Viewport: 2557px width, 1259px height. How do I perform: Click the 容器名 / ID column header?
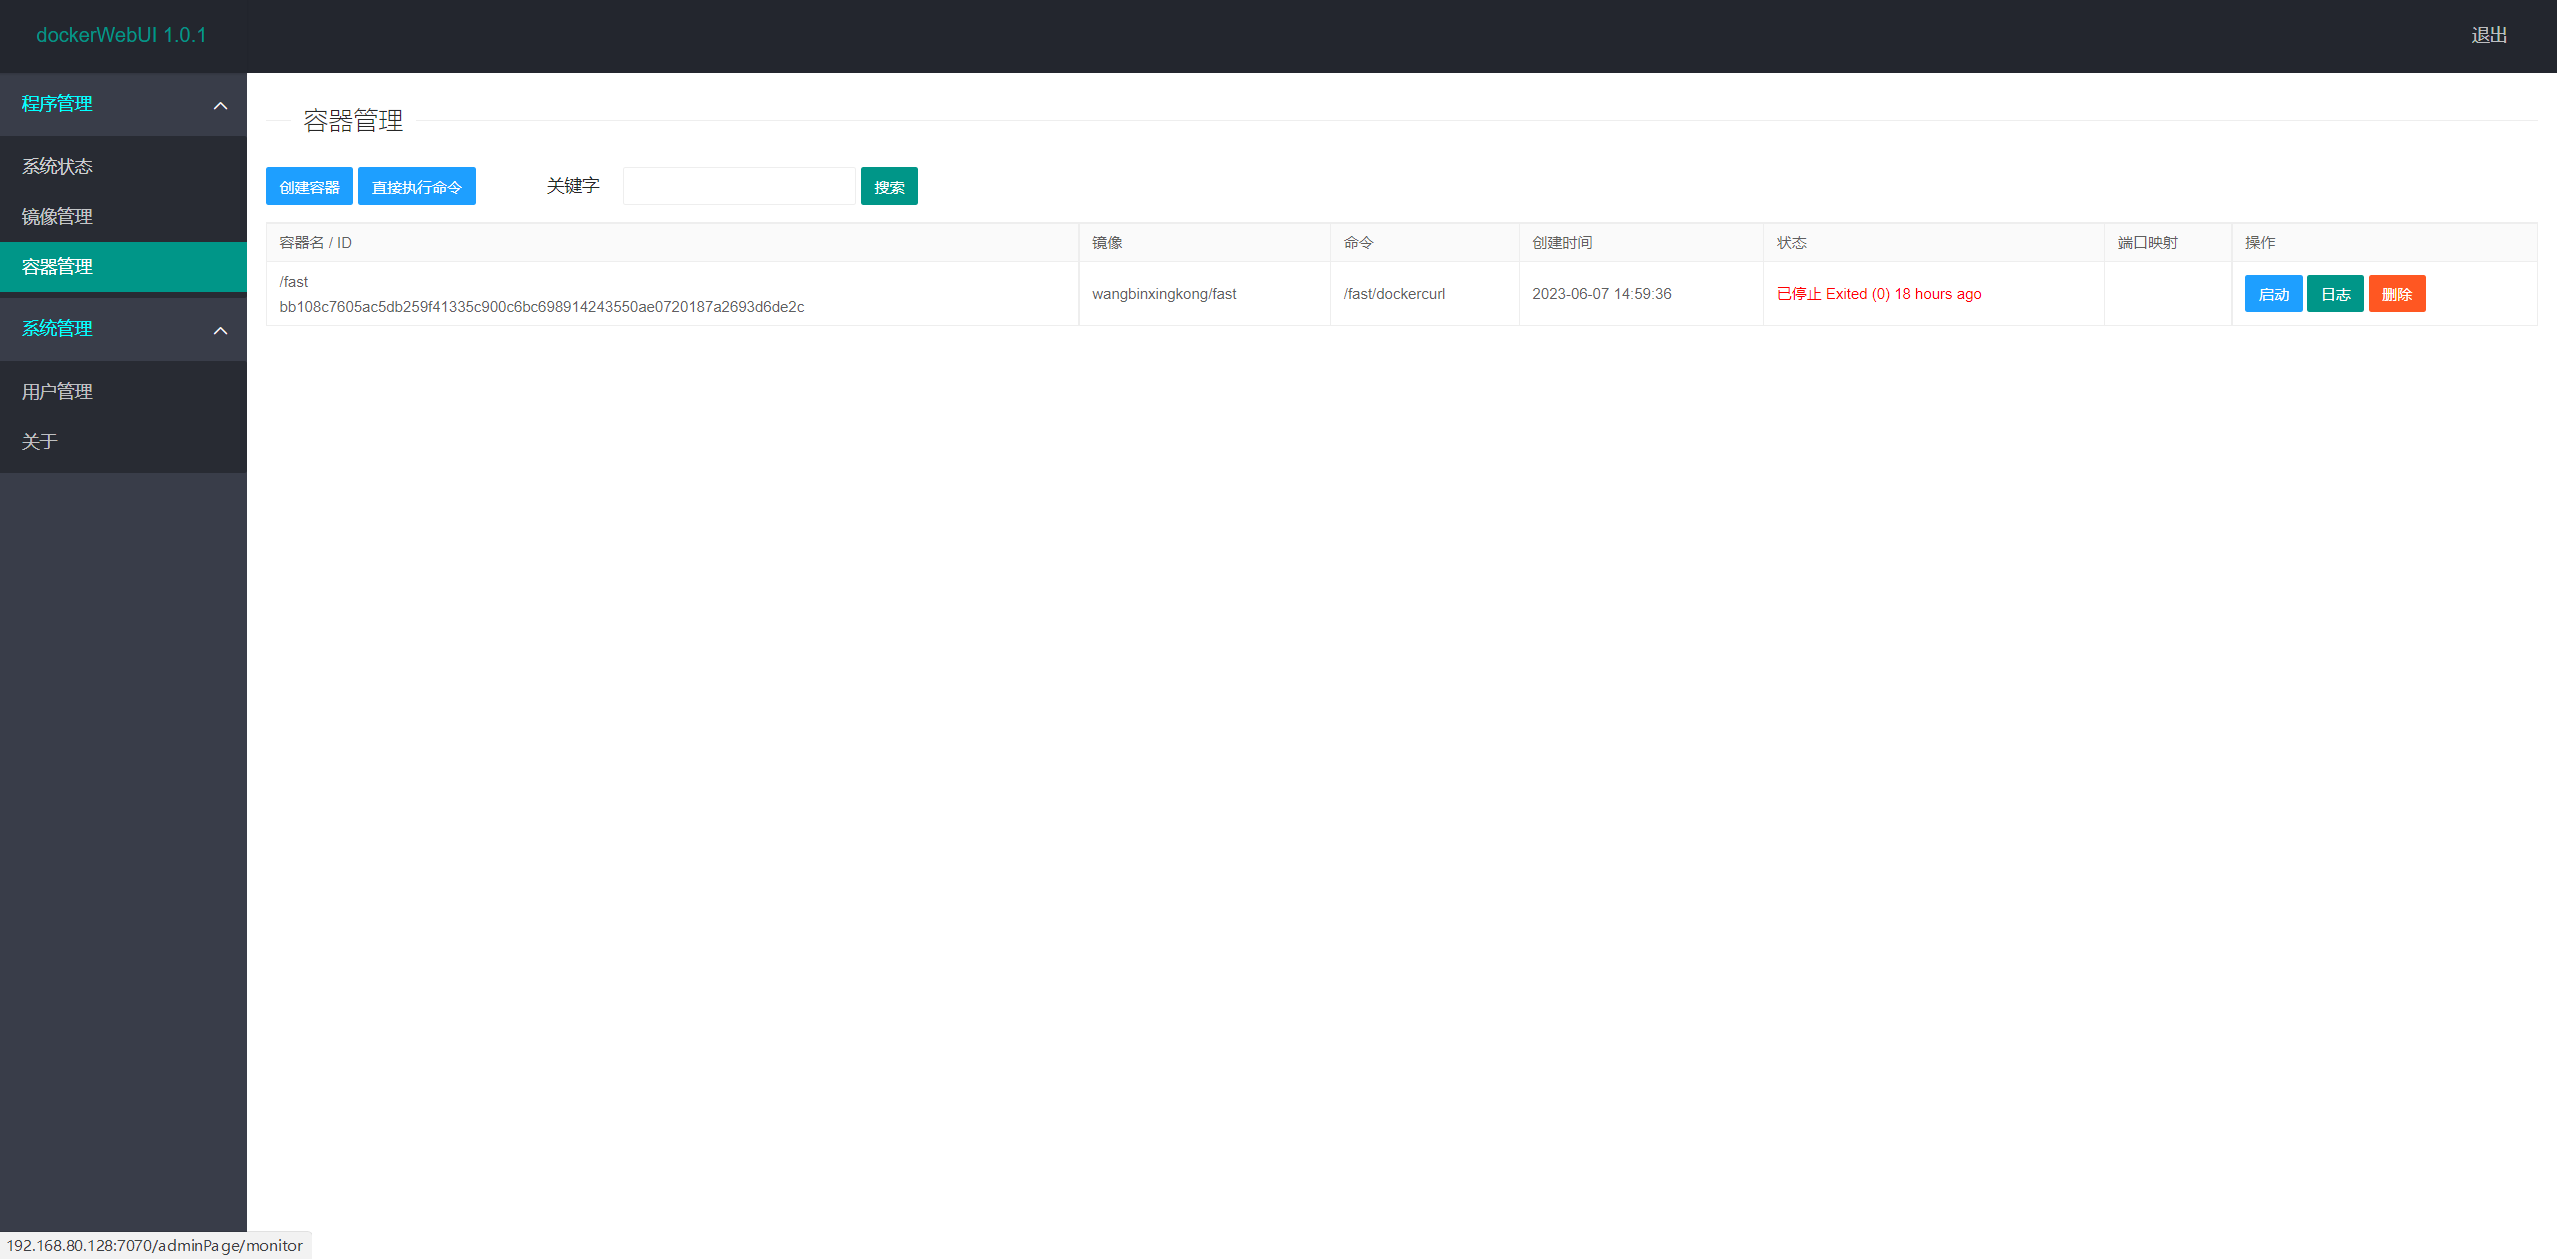pyautogui.click(x=315, y=242)
